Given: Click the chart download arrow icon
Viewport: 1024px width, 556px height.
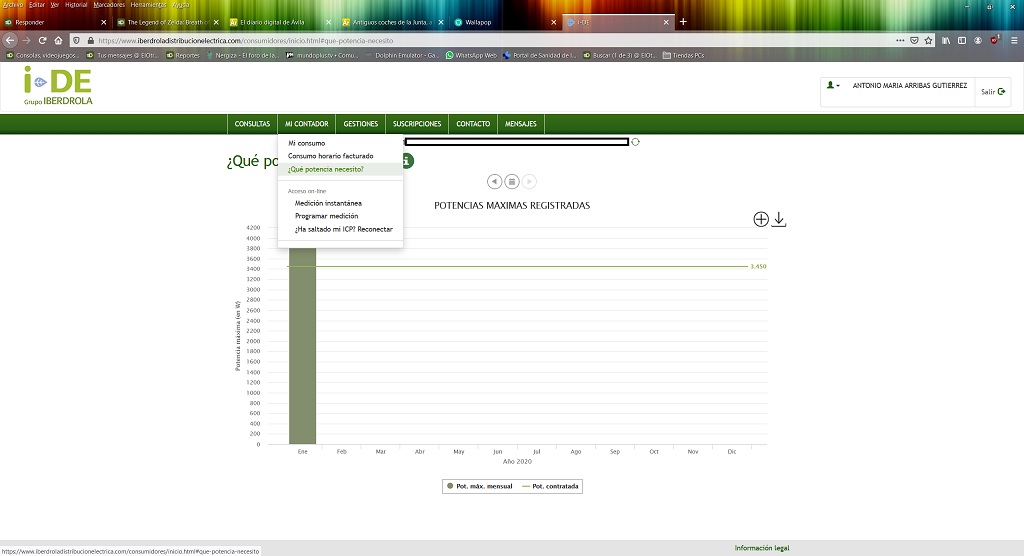Looking at the screenshot, I should (x=779, y=219).
